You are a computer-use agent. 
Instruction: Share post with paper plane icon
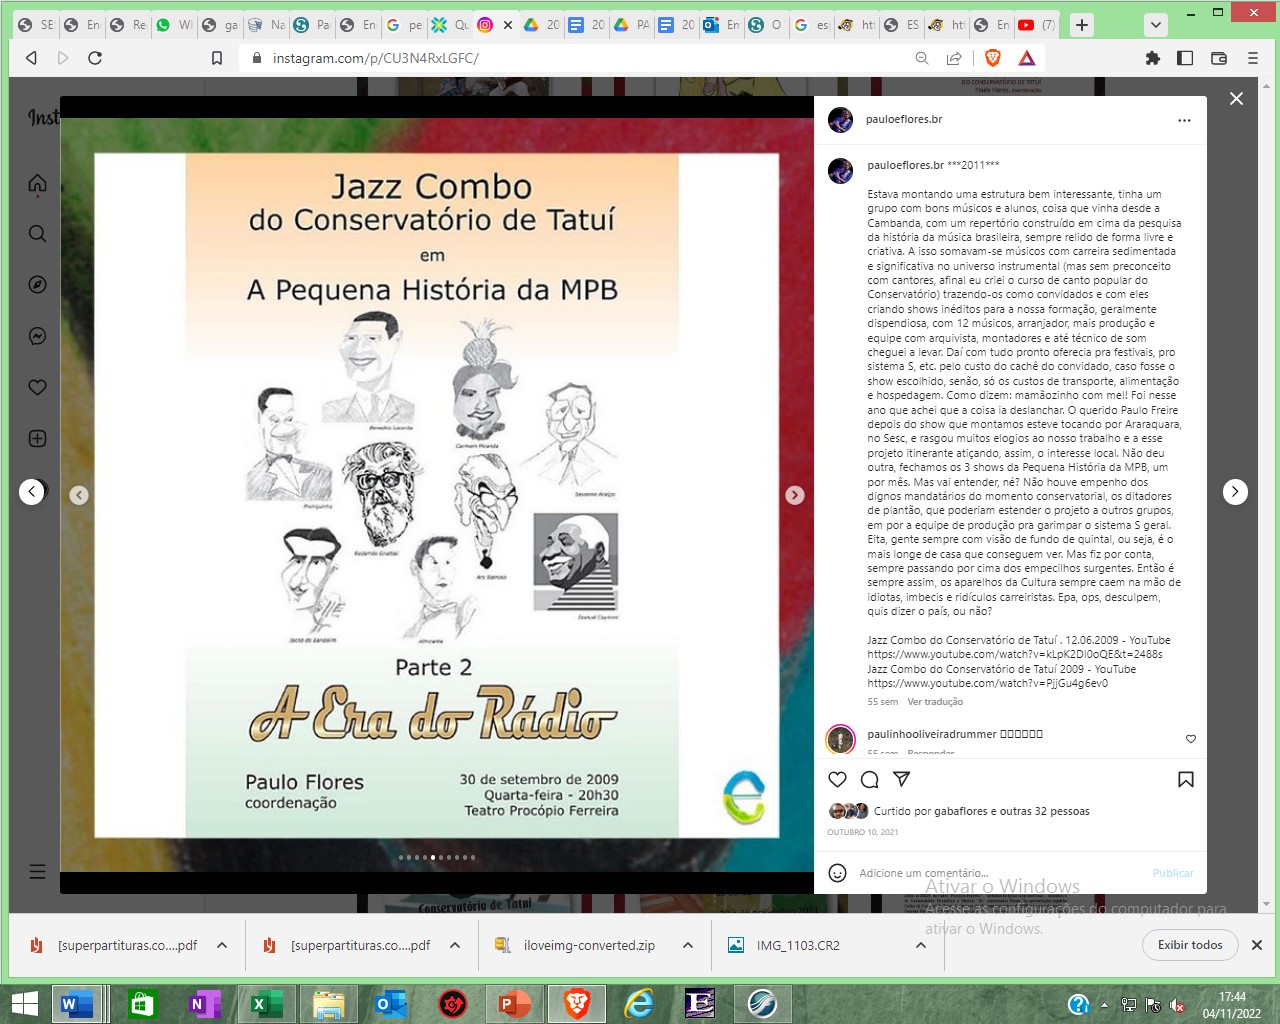(x=901, y=779)
